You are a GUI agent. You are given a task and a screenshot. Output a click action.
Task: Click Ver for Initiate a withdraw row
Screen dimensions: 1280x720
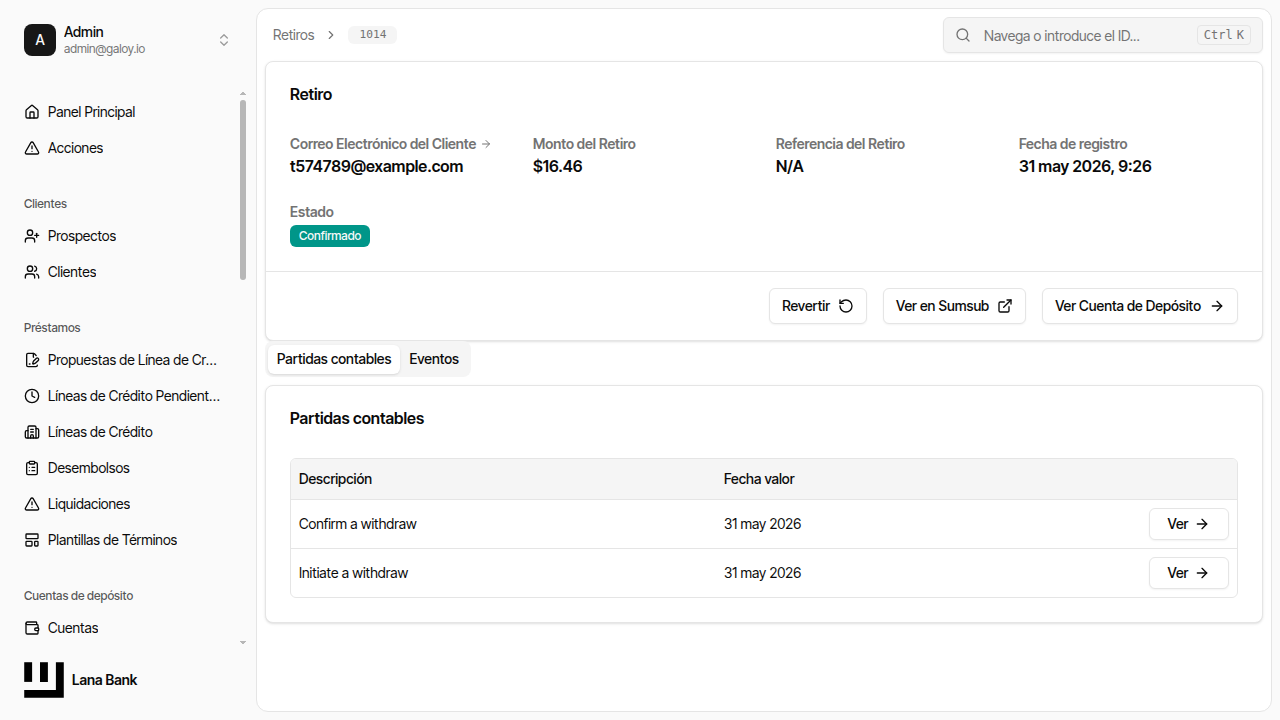coord(1189,573)
